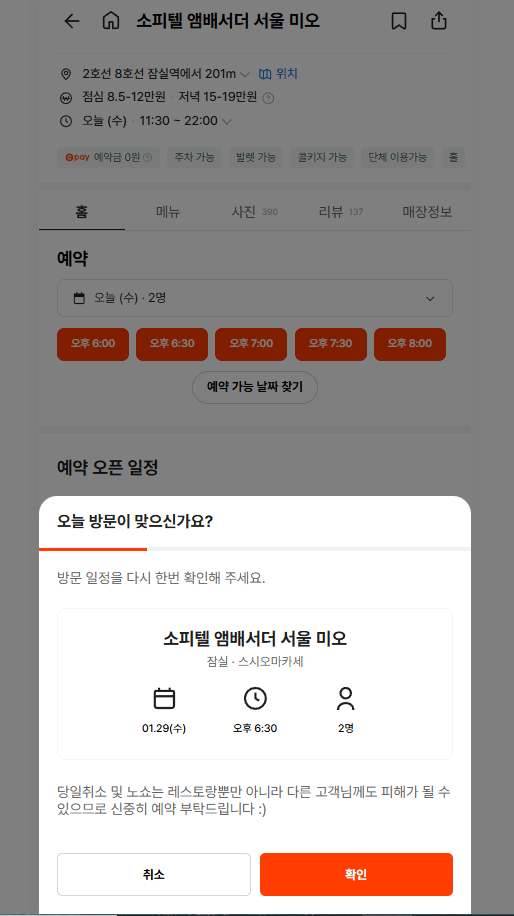This screenshot has height=916, width=514.
Task: Open the map 위치 link
Action: point(278,74)
